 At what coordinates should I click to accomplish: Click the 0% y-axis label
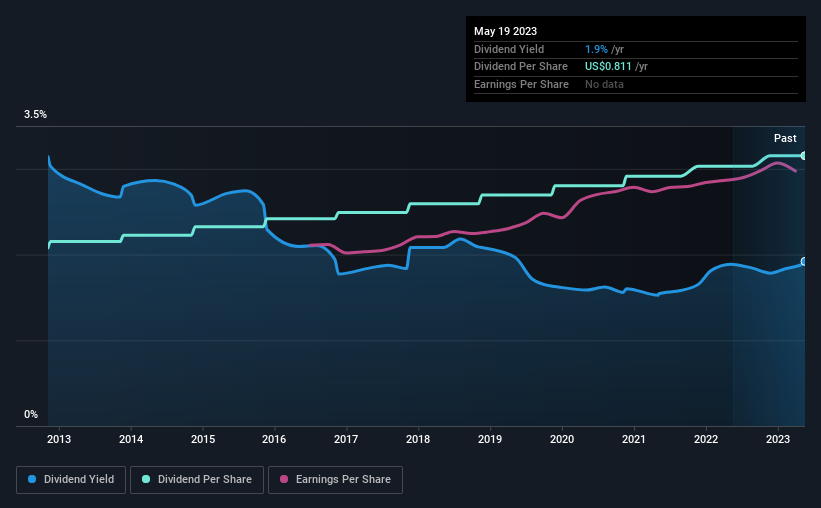(x=31, y=414)
